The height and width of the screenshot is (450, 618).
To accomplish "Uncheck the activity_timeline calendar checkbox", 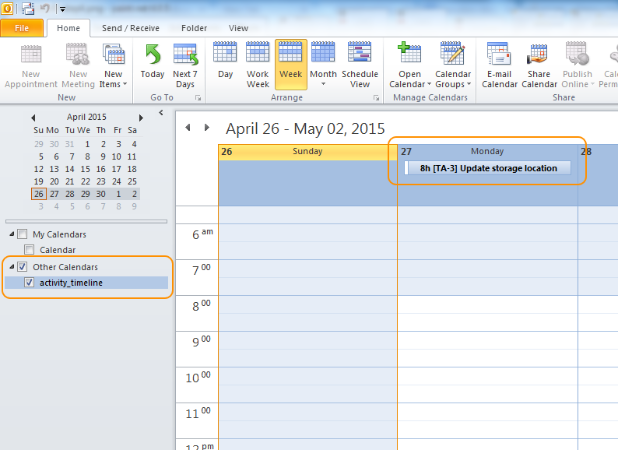I will point(28,284).
